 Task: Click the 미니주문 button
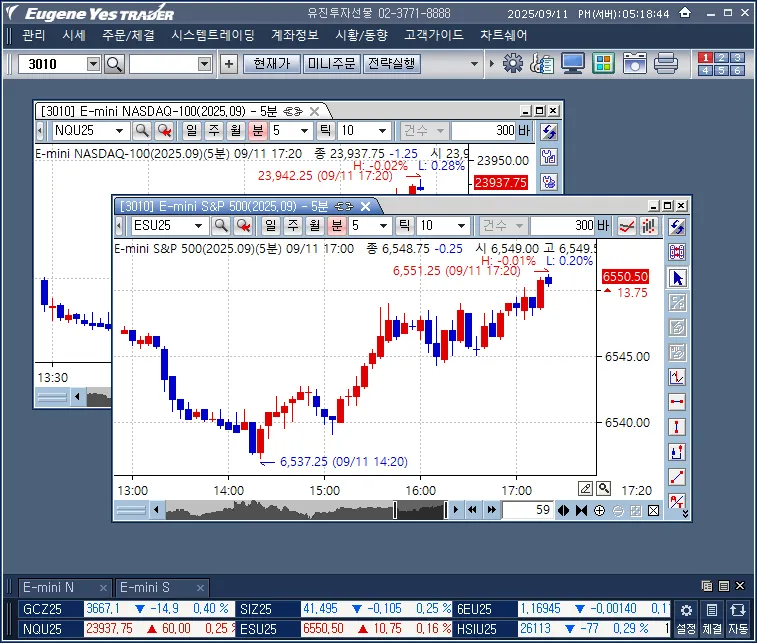click(331, 64)
